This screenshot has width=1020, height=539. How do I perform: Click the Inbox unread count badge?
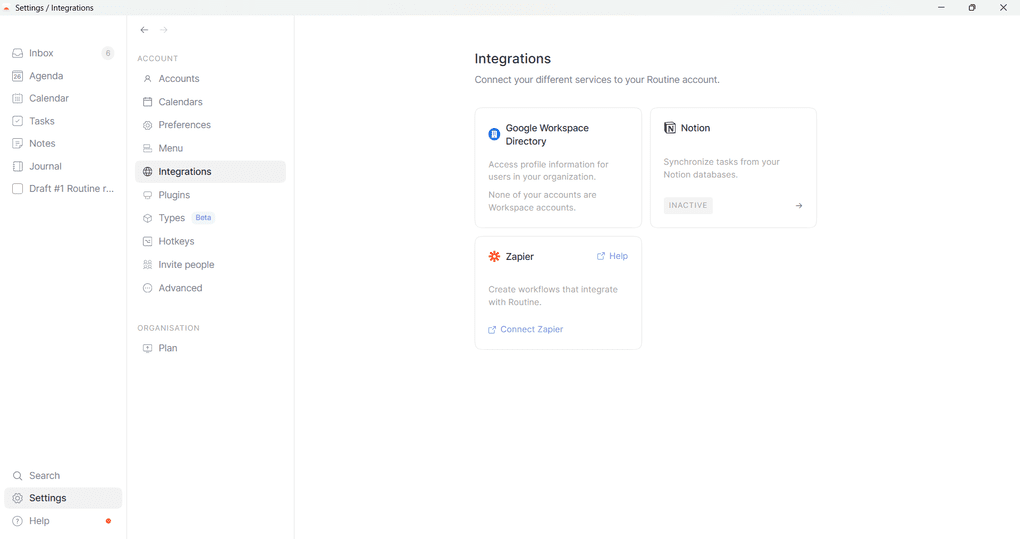(x=108, y=53)
